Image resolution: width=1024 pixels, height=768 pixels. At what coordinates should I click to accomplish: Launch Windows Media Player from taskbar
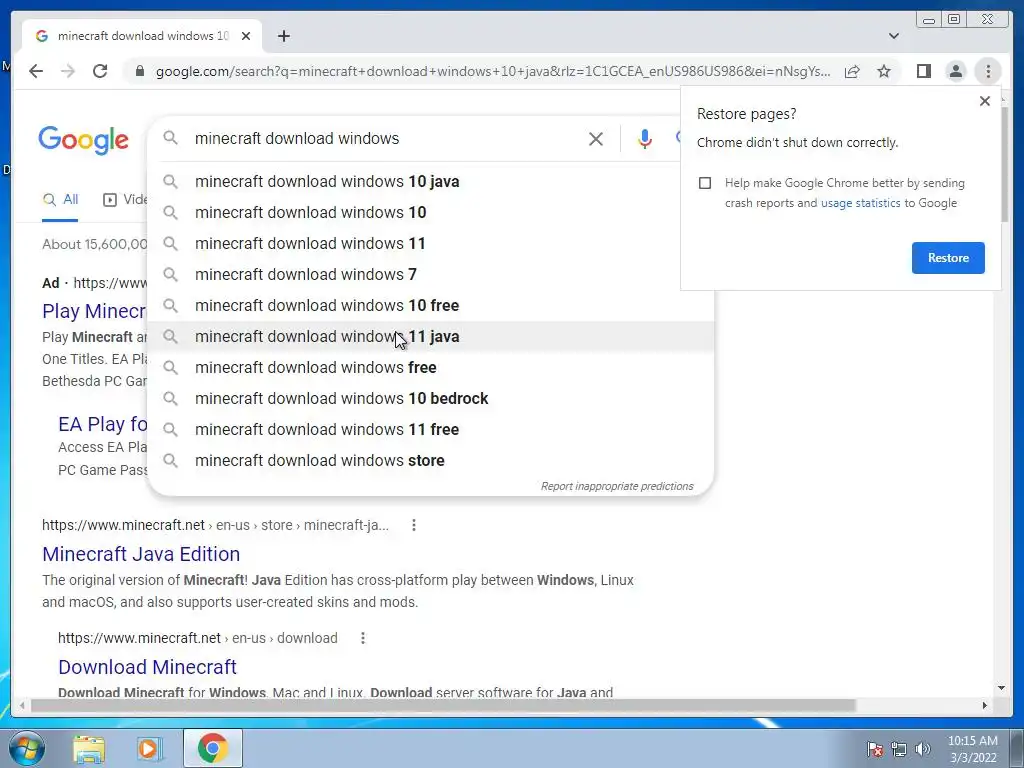(x=148, y=749)
